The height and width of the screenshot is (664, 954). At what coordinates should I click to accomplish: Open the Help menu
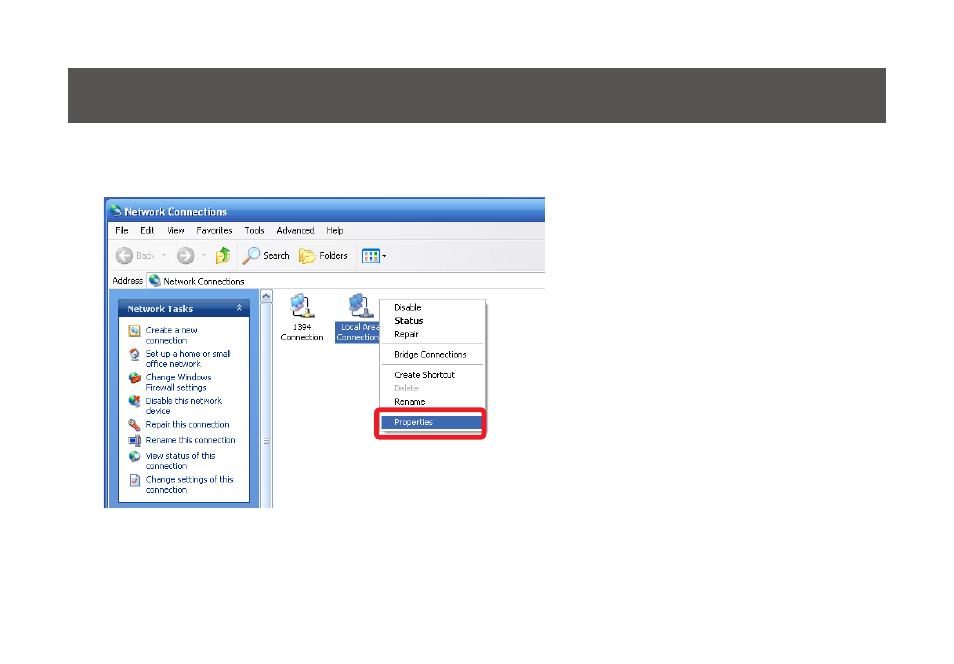(335, 231)
